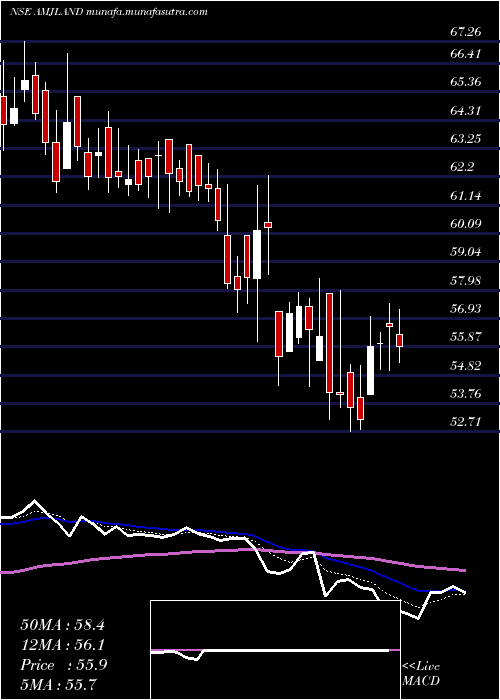500x700 pixels.
Task: Click the 61.14 price axis label
Action: [x=466, y=195]
